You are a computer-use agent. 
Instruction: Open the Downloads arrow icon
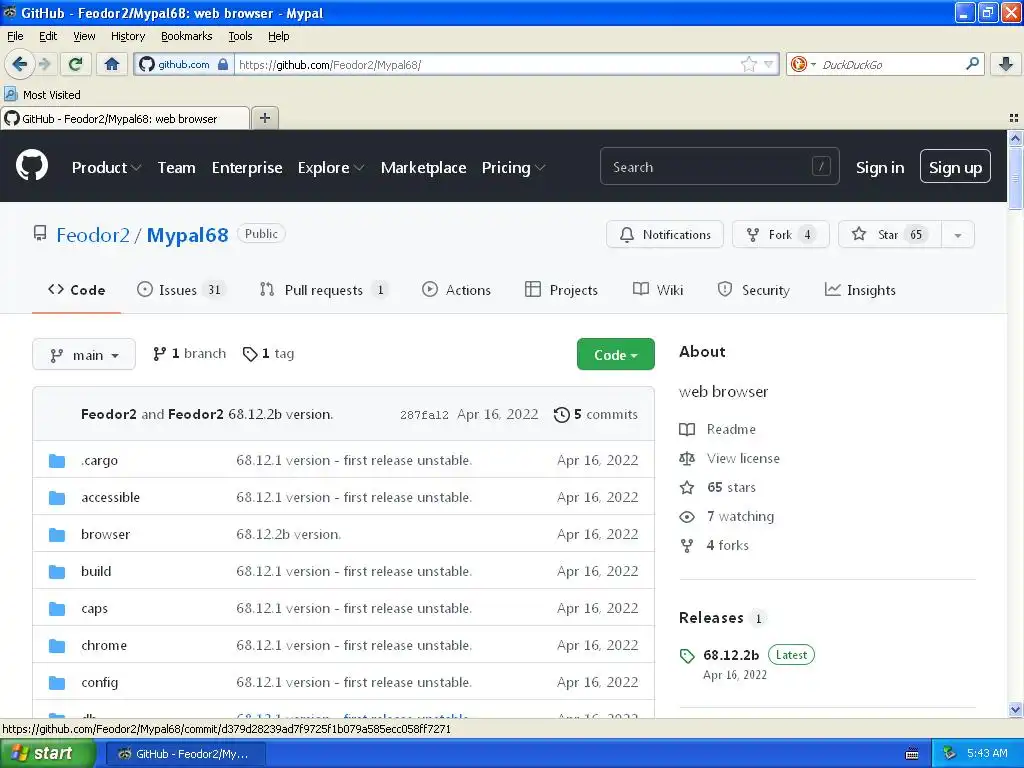click(x=1006, y=64)
